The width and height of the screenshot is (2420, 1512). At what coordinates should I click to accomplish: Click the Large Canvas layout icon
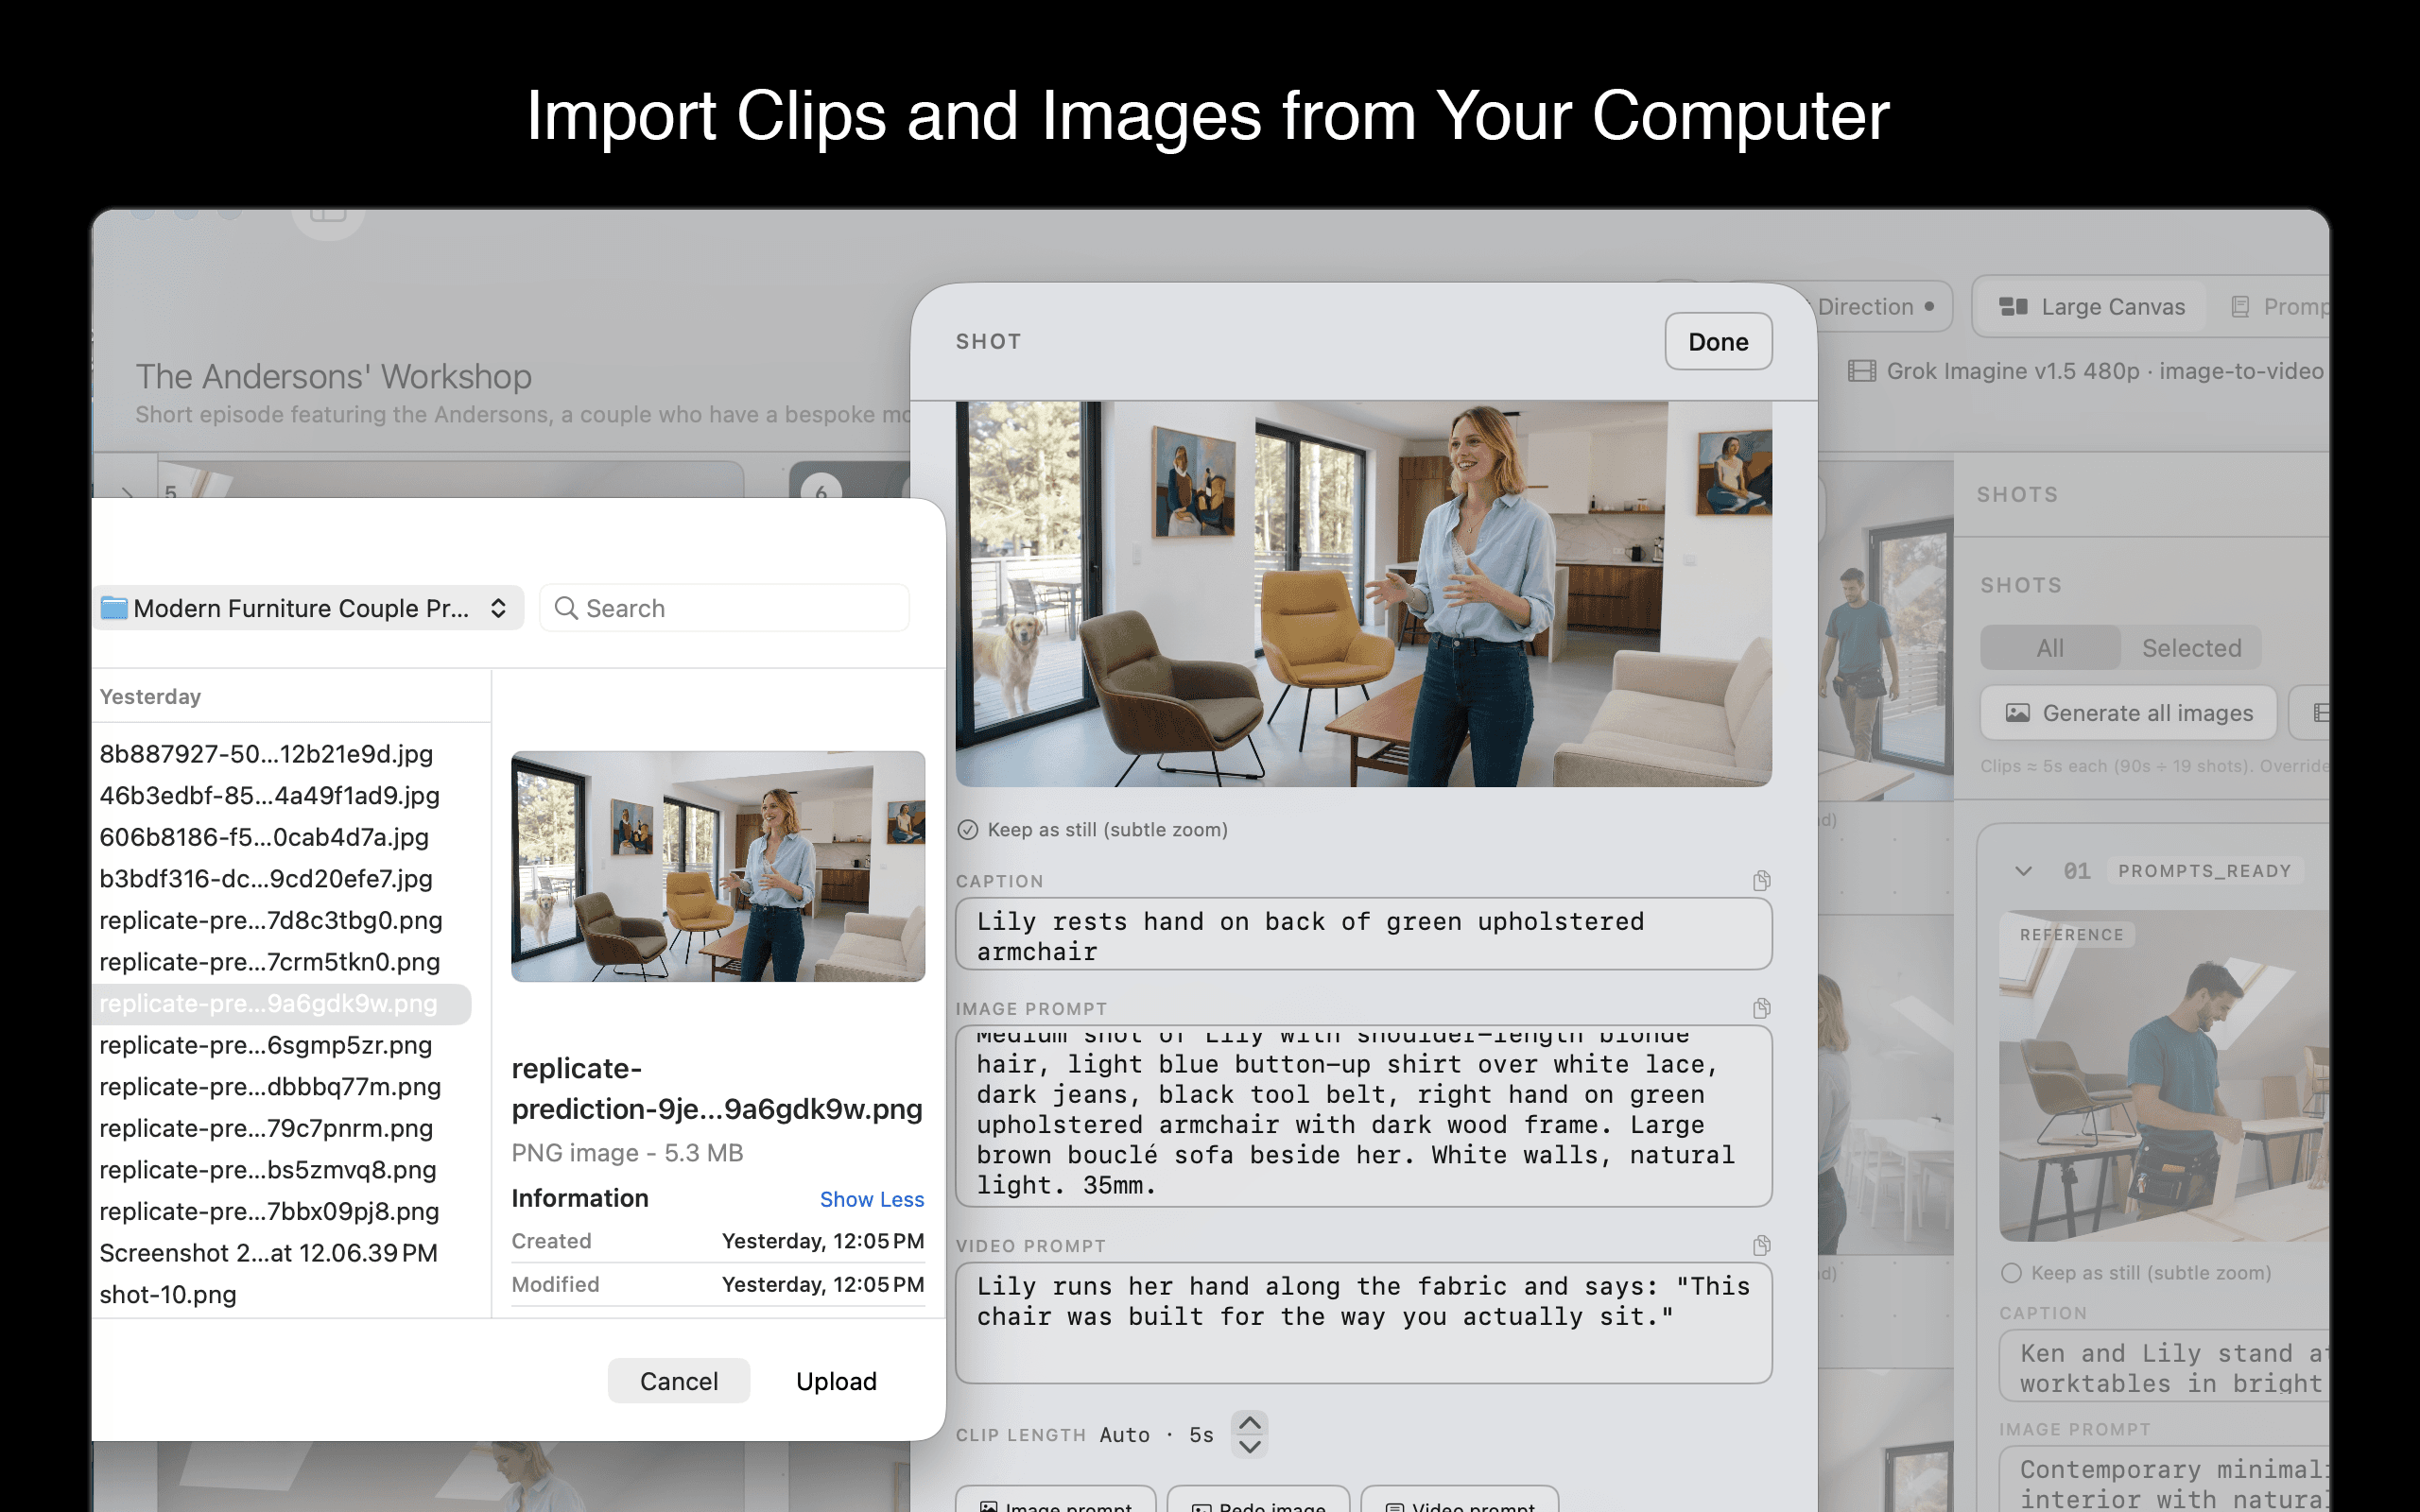[2013, 307]
